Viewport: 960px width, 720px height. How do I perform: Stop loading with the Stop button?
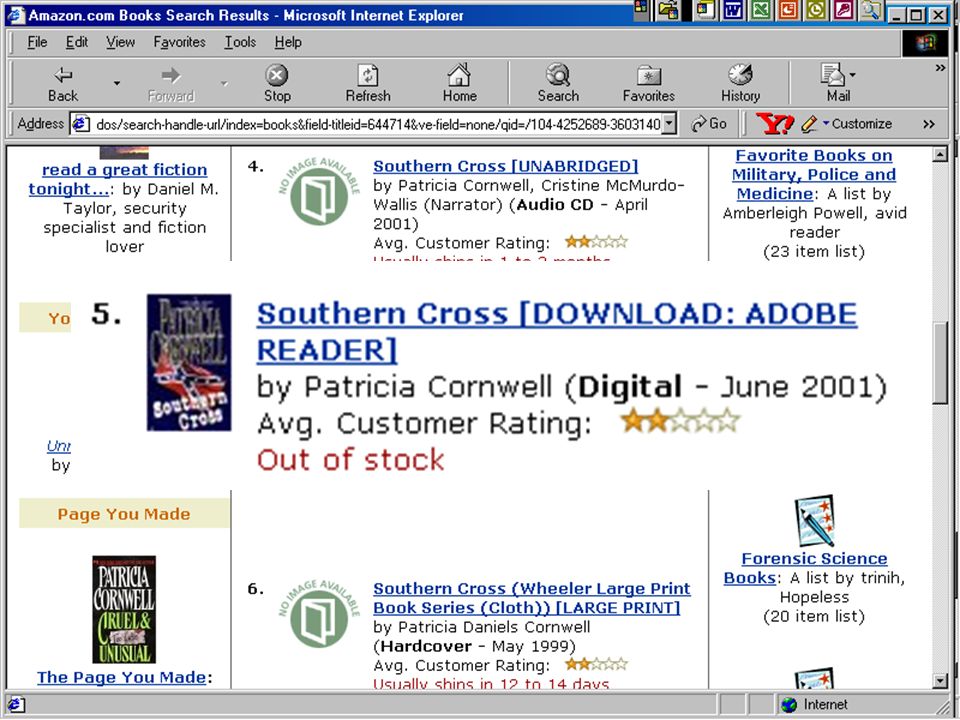(277, 84)
